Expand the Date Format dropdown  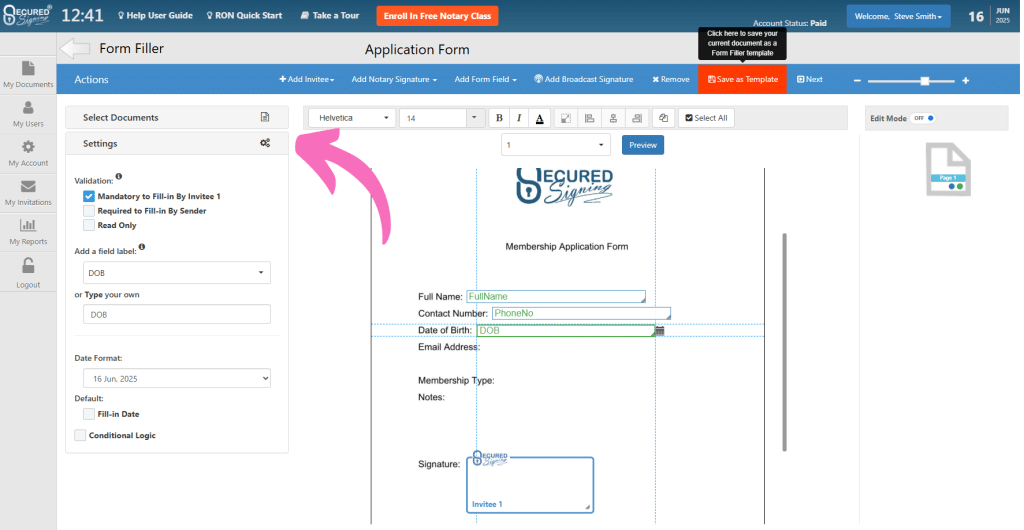pyautogui.click(x=177, y=378)
